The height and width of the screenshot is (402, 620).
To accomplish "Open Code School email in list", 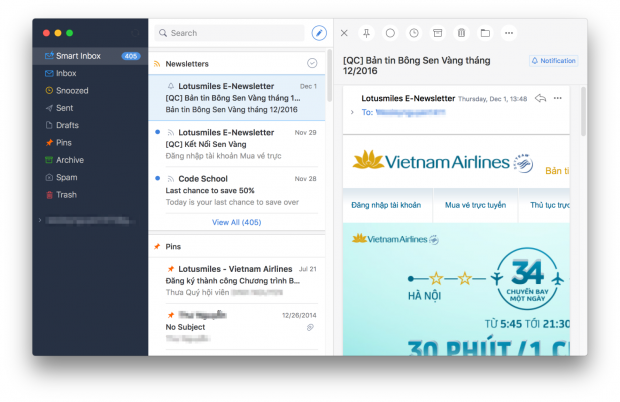I will coord(237,190).
